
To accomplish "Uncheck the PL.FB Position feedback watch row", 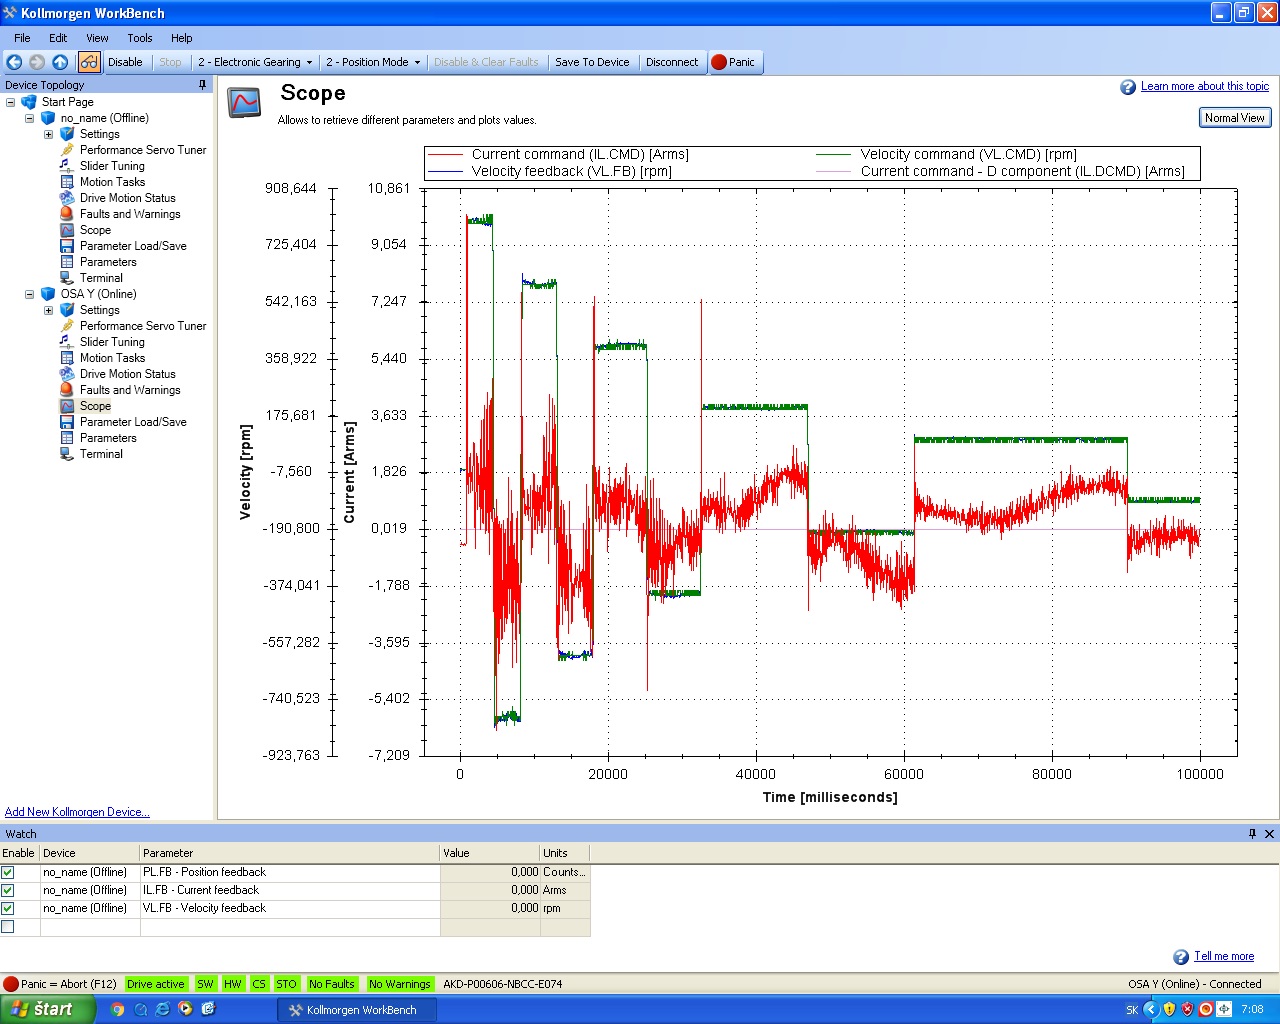I will coord(8,872).
